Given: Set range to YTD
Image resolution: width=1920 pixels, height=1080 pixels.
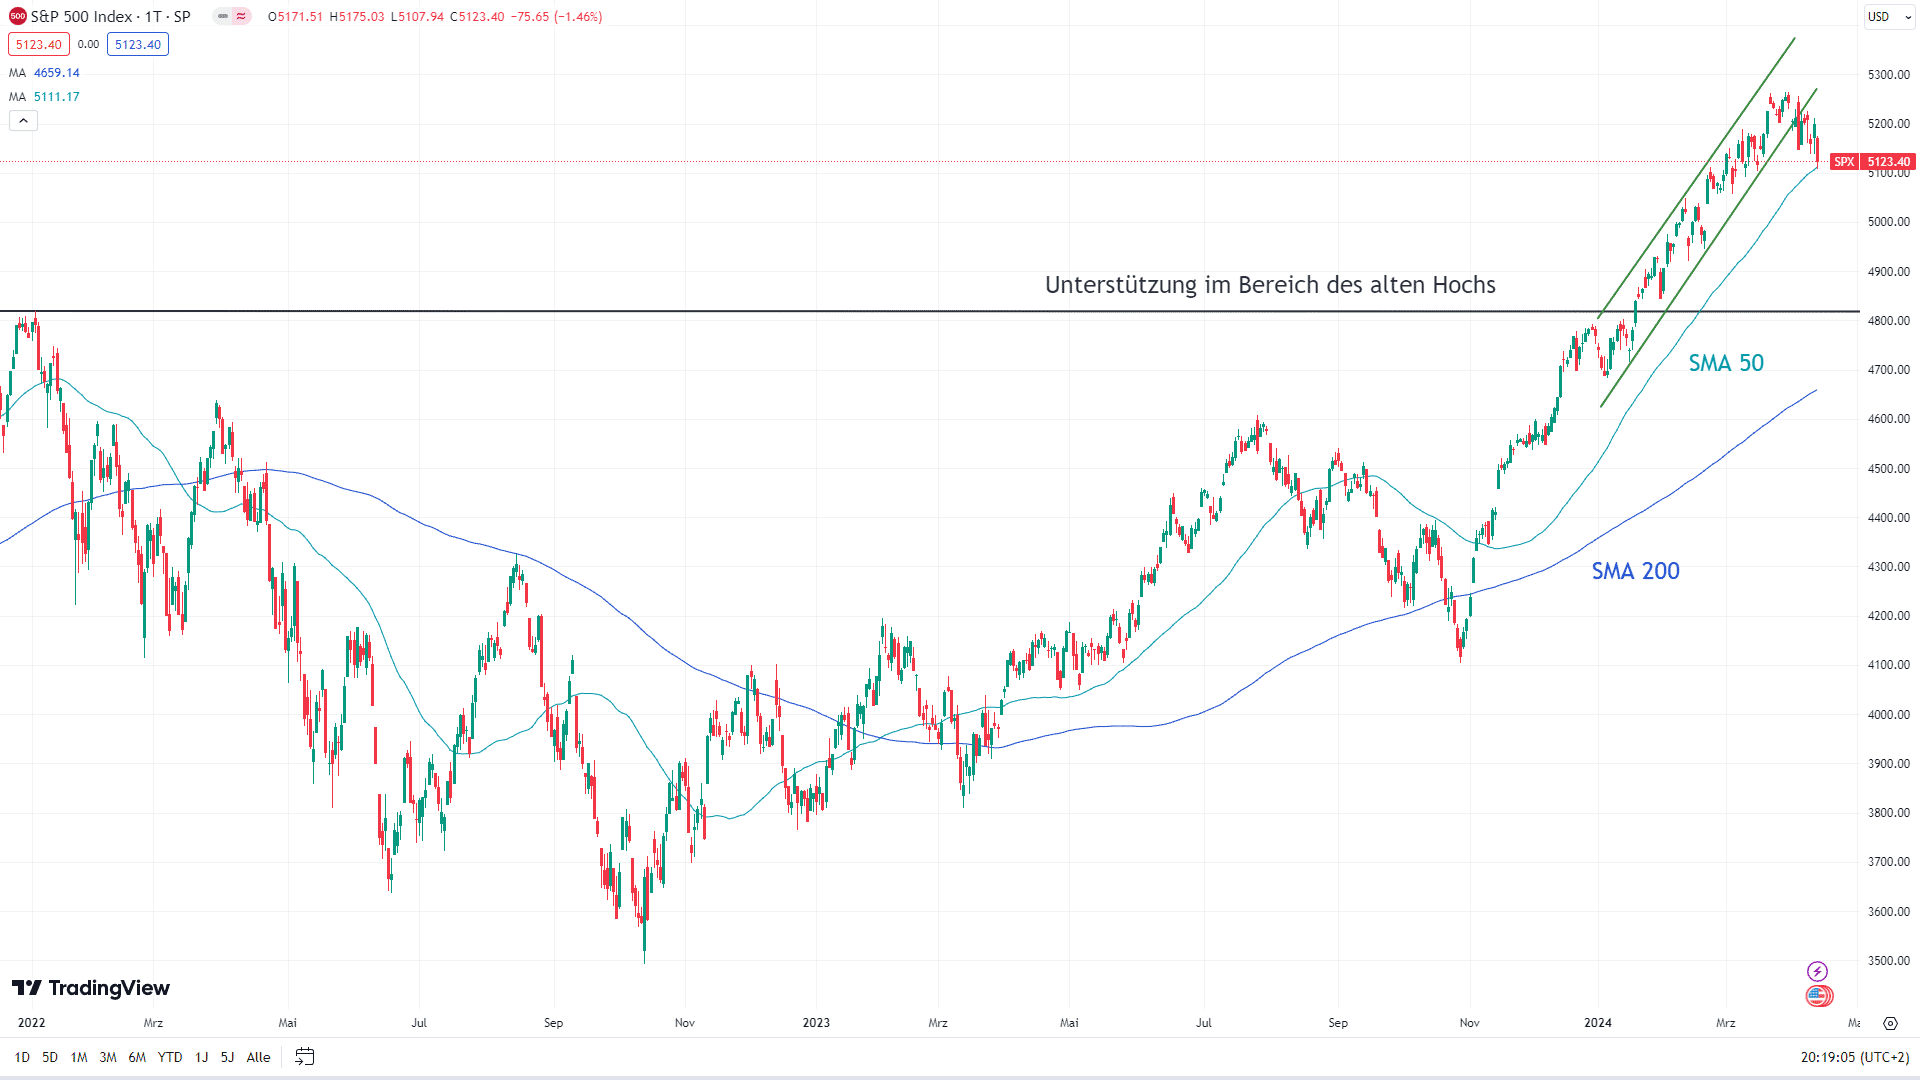Looking at the screenshot, I should point(170,1057).
